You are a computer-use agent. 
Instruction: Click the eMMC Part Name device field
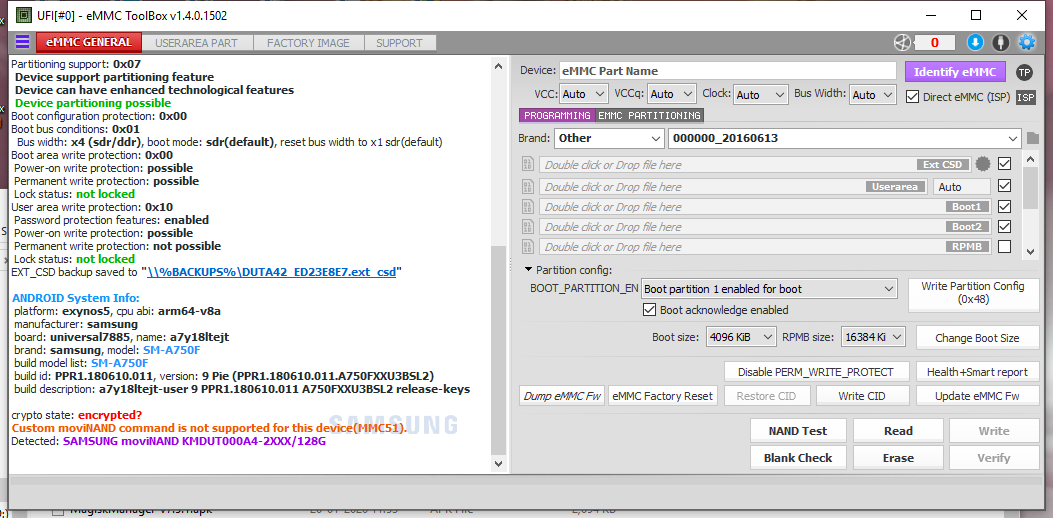727,71
